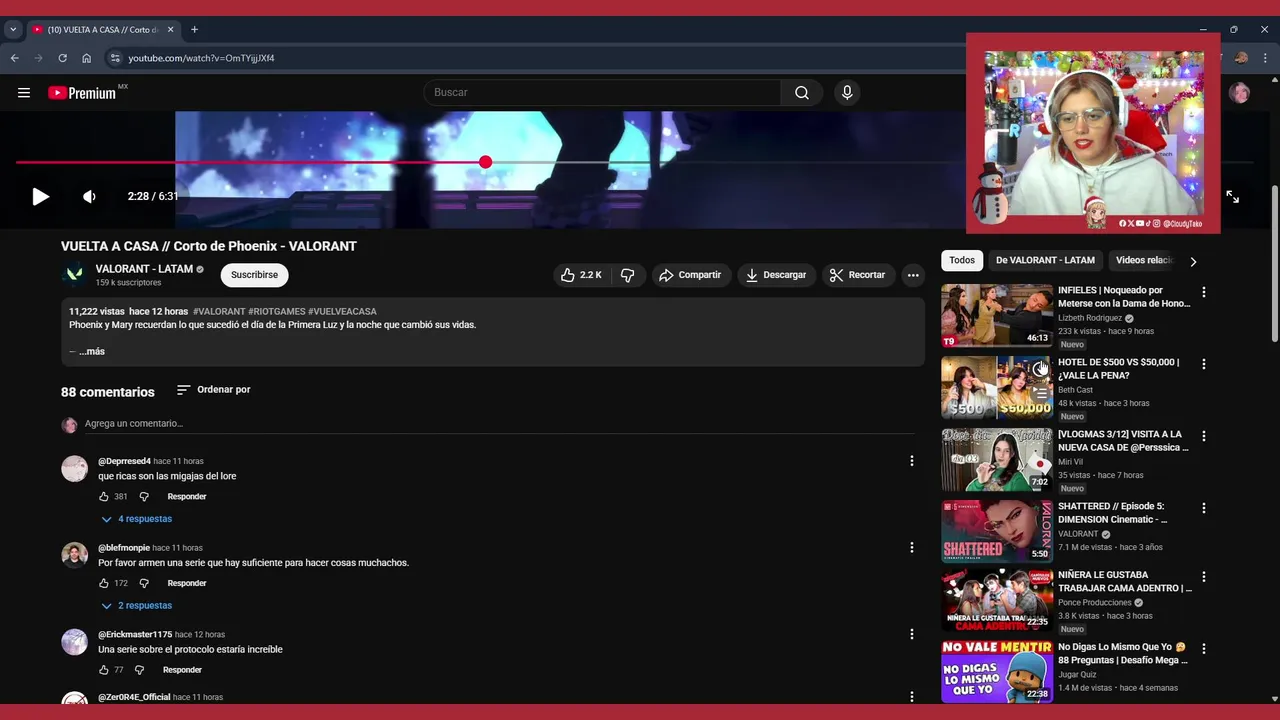Open the Ordenar por sort menu
Image resolution: width=1280 pixels, height=720 pixels.
coord(214,390)
